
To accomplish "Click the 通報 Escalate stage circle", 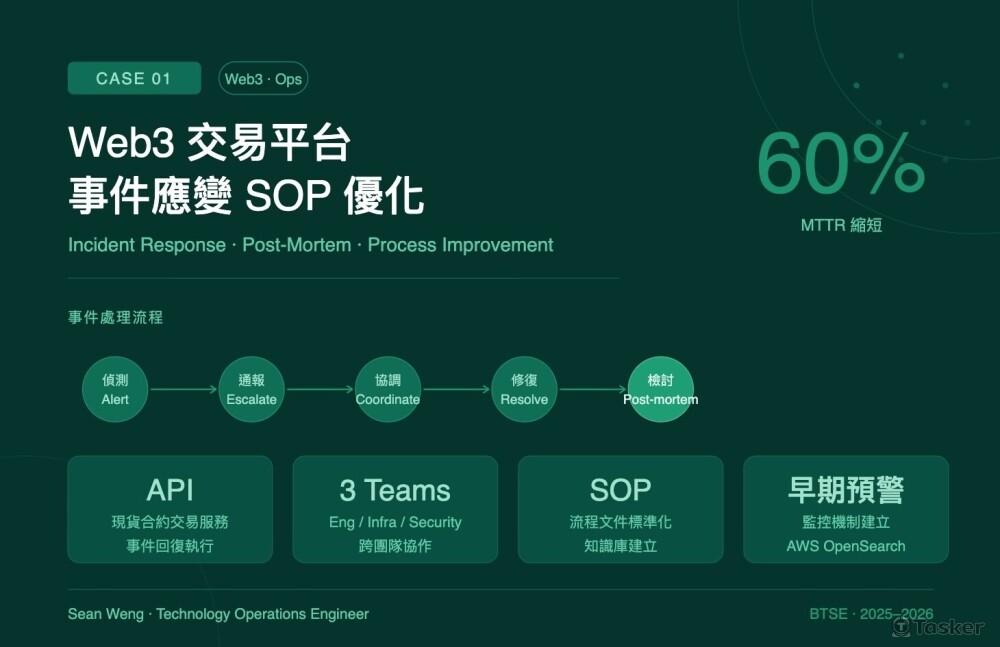I will pos(251,389).
